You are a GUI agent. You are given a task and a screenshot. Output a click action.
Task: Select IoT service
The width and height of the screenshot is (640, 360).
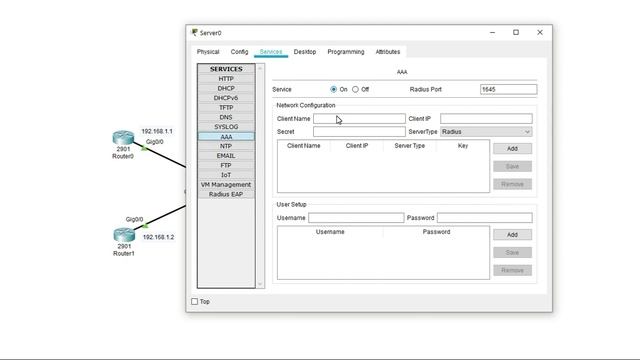click(x=226, y=175)
